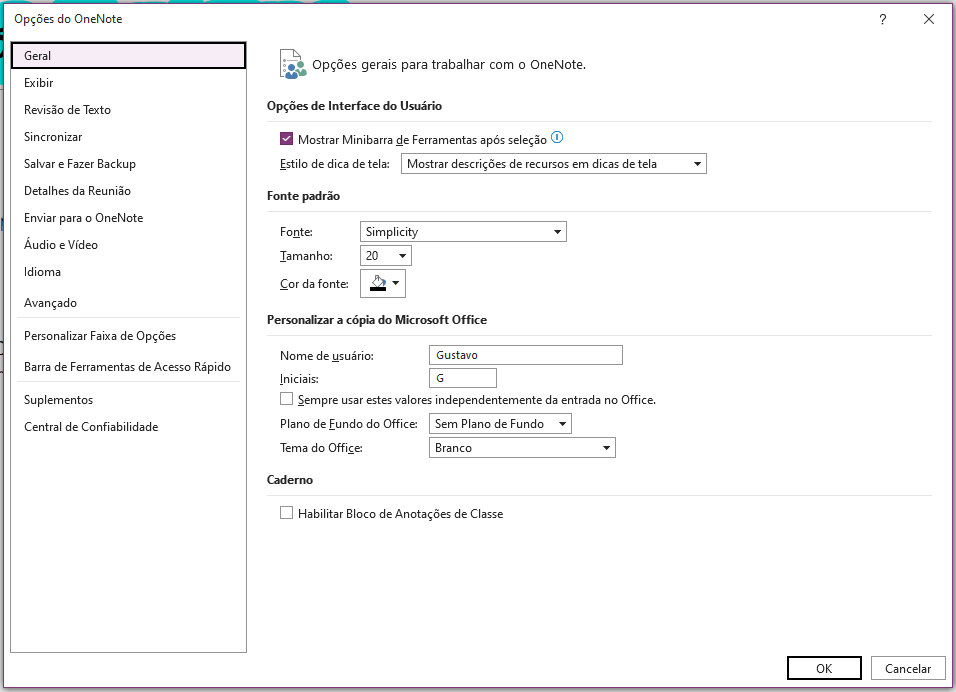
Task: Open the Tema do Office dropdown
Action: [523, 448]
